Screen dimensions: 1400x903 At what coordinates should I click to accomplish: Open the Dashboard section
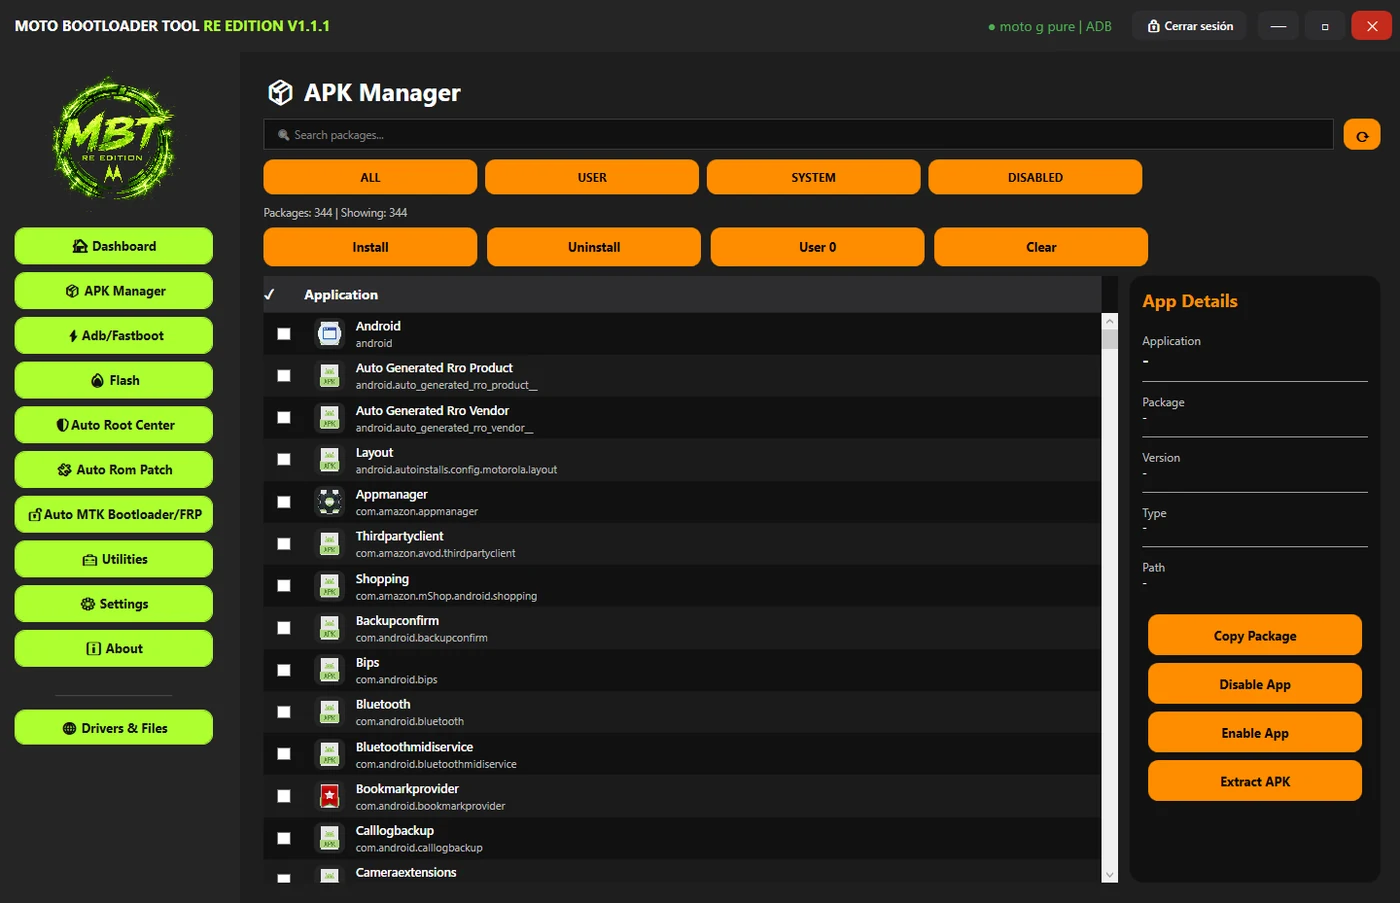click(114, 246)
